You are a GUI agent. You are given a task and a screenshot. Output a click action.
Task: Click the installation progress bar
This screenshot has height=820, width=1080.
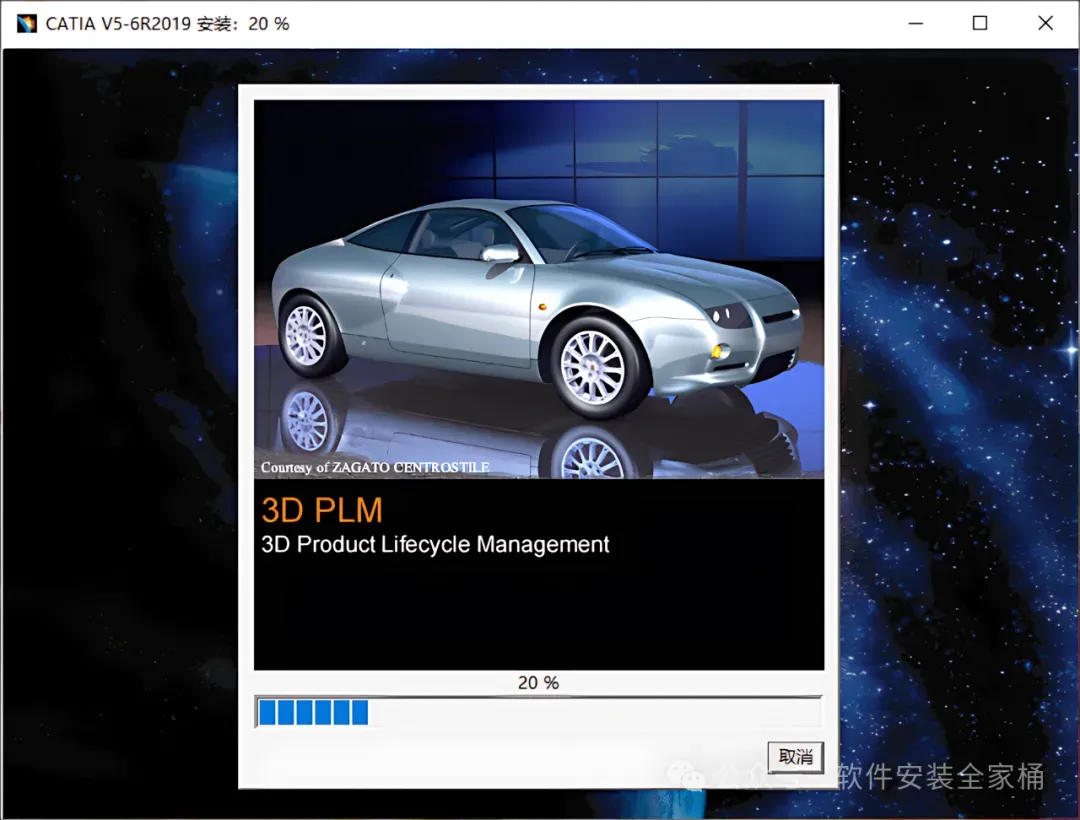point(539,712)
